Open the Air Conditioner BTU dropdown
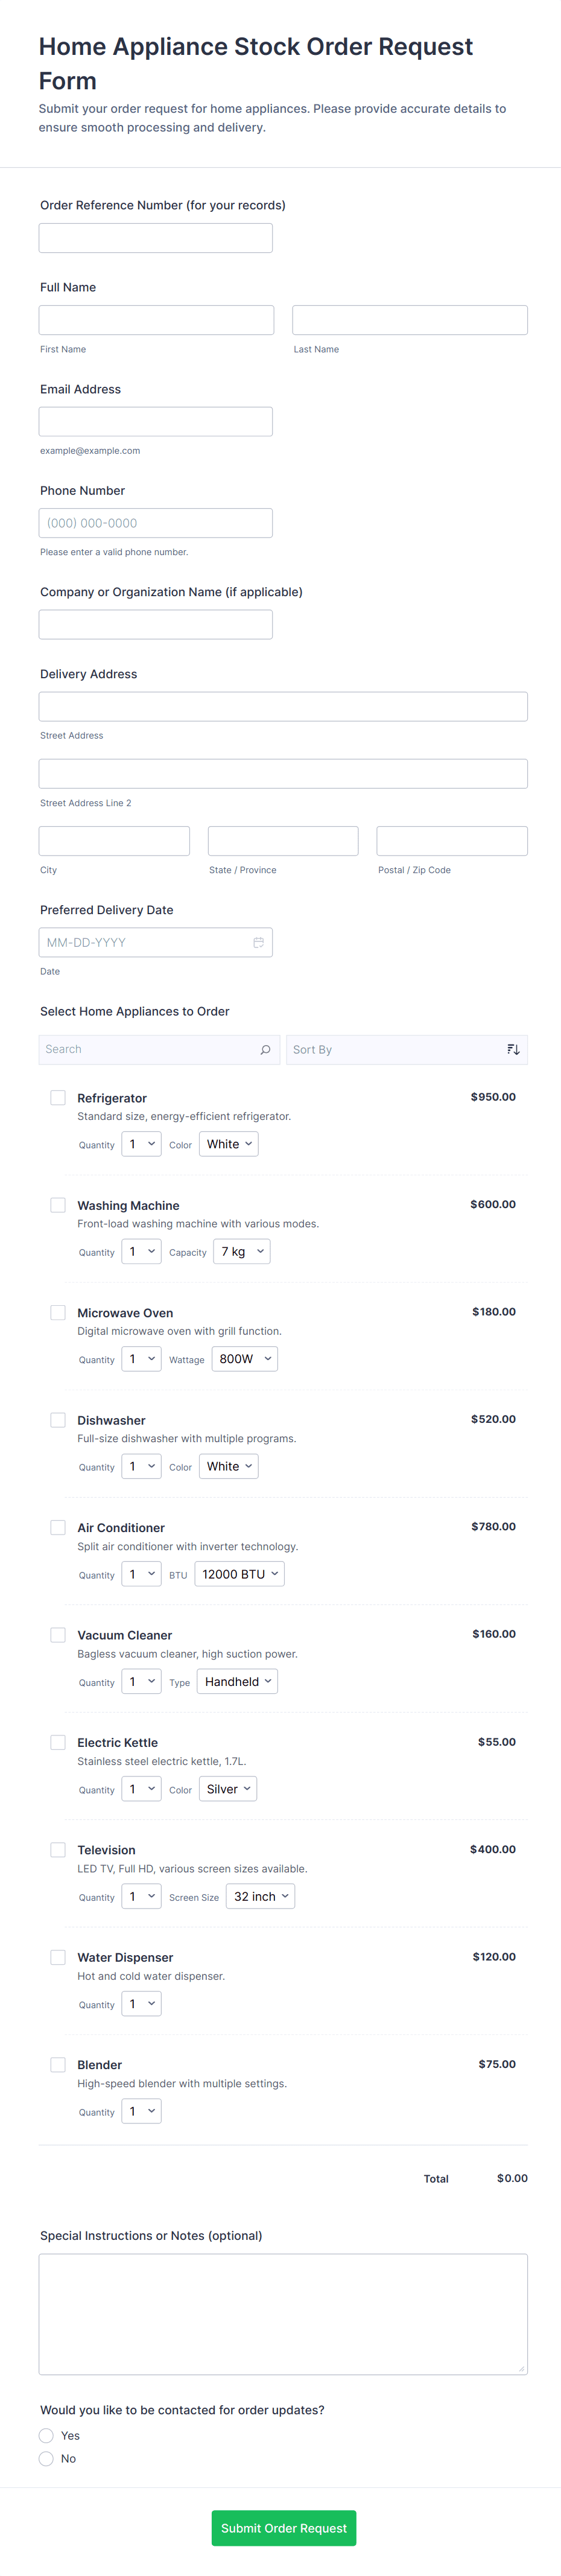 [x=240, y=1574]
